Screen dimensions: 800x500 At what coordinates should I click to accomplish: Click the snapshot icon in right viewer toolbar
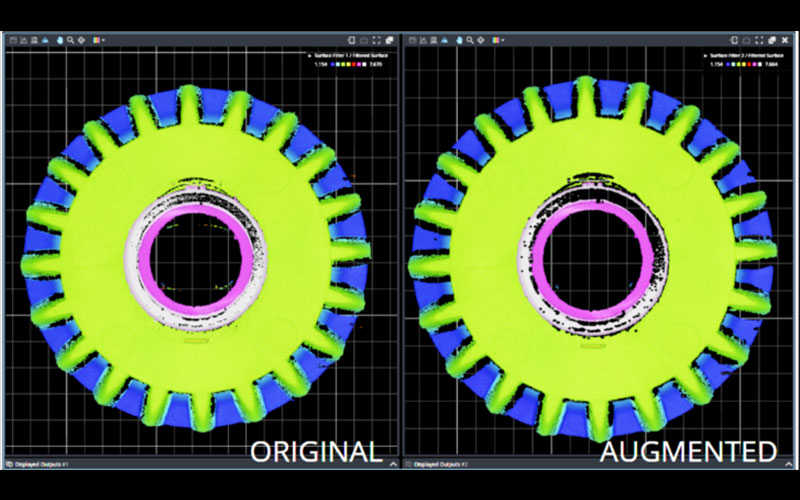click(744, 39)
